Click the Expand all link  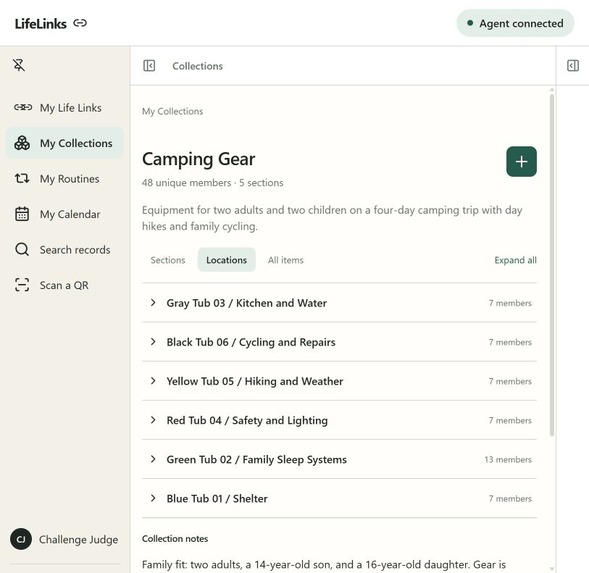[515, 260]
